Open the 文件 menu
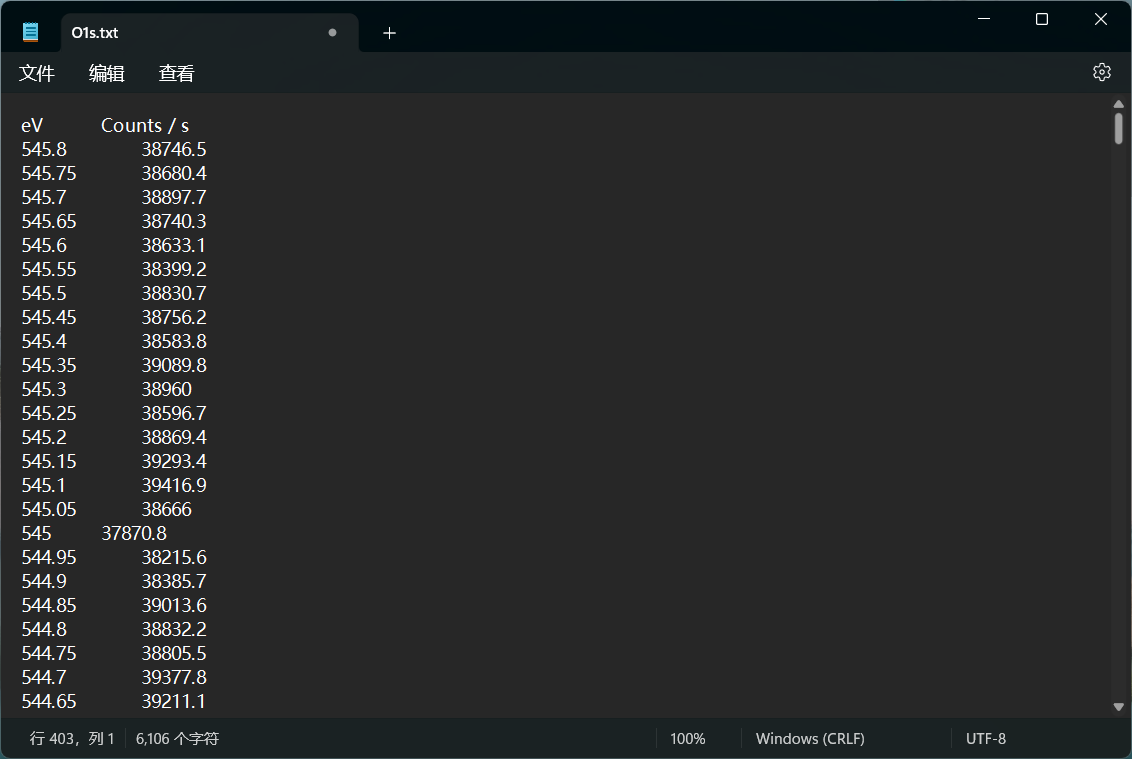1132x759 pixels. click(x=37, y=73)
